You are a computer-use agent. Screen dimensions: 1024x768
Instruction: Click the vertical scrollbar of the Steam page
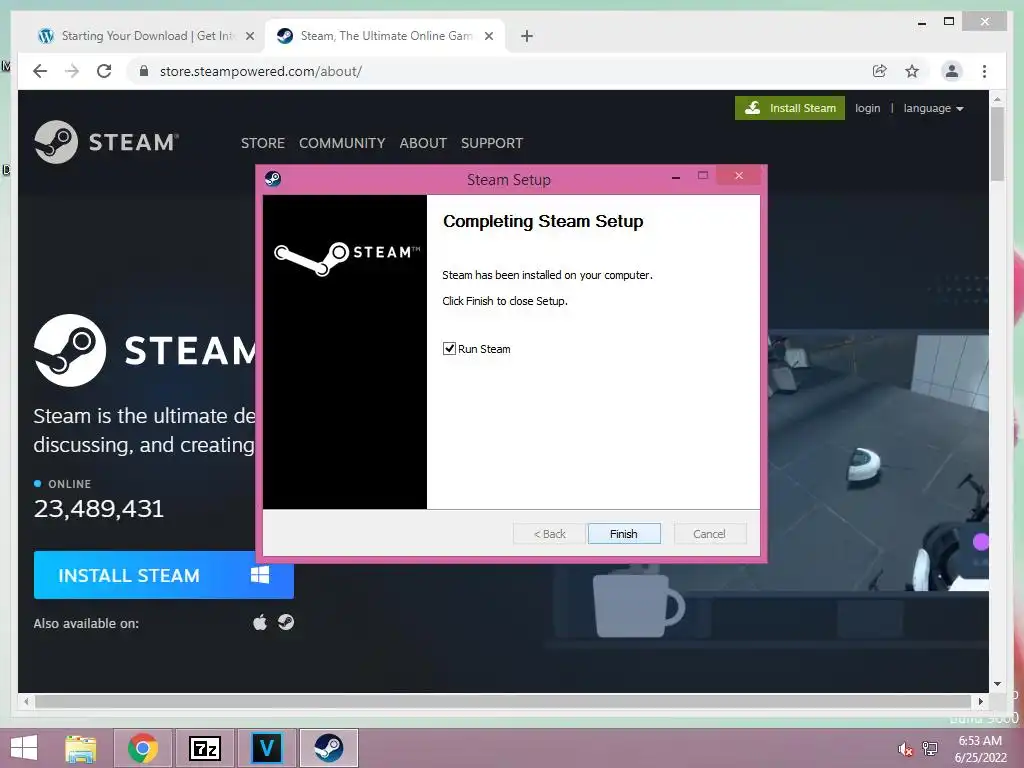pos(997,144)
